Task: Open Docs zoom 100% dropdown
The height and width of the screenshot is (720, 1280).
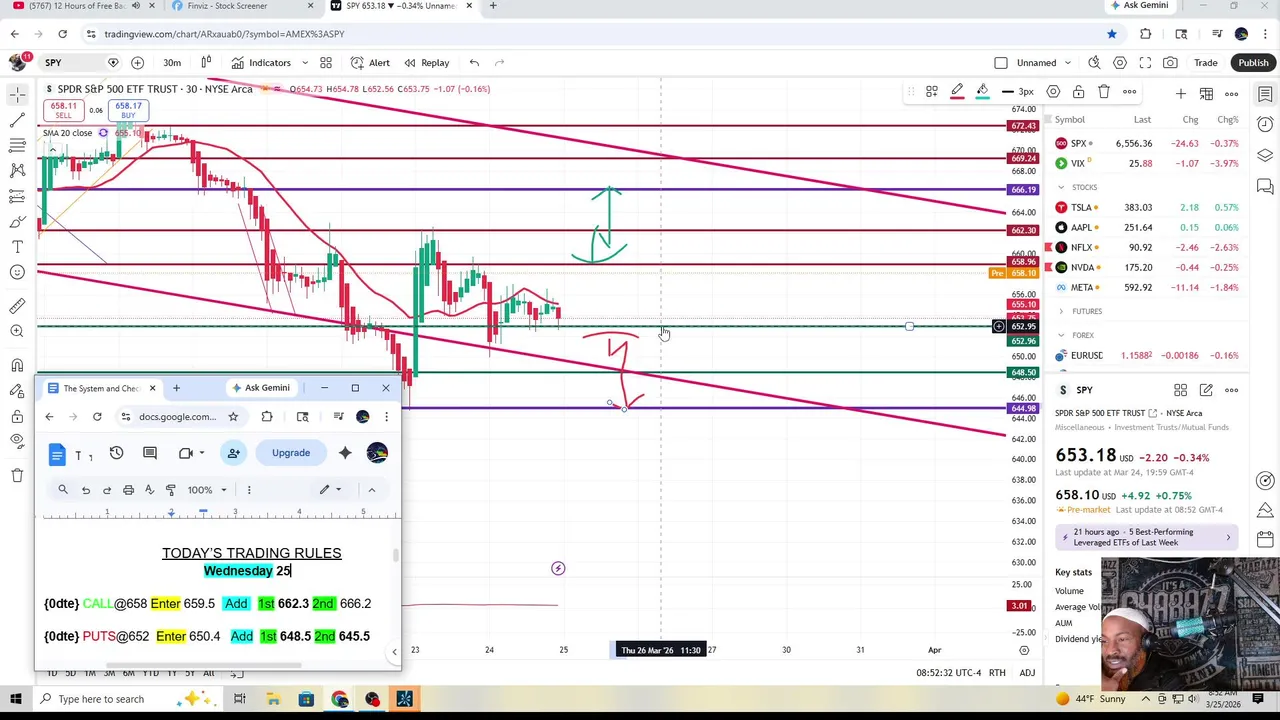Action: 208,490
